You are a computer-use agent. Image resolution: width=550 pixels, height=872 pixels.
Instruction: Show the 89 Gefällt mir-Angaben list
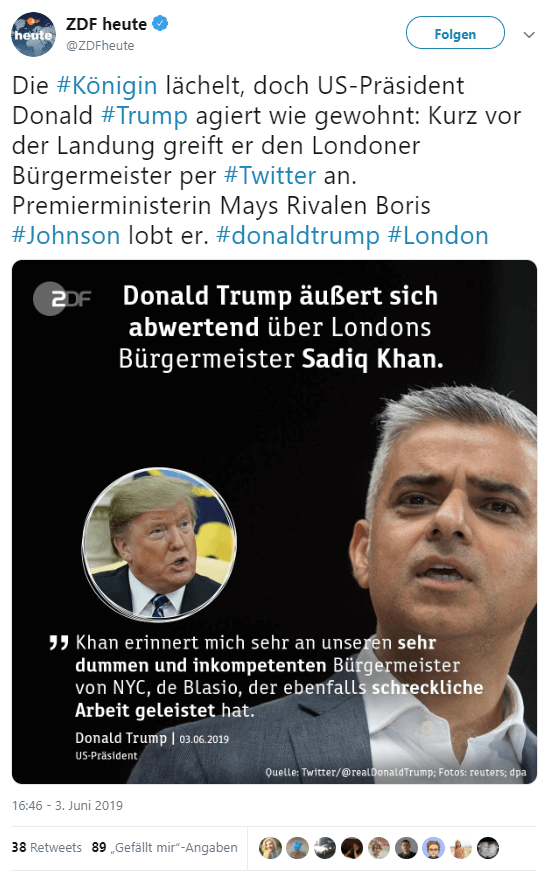point(165,847)
